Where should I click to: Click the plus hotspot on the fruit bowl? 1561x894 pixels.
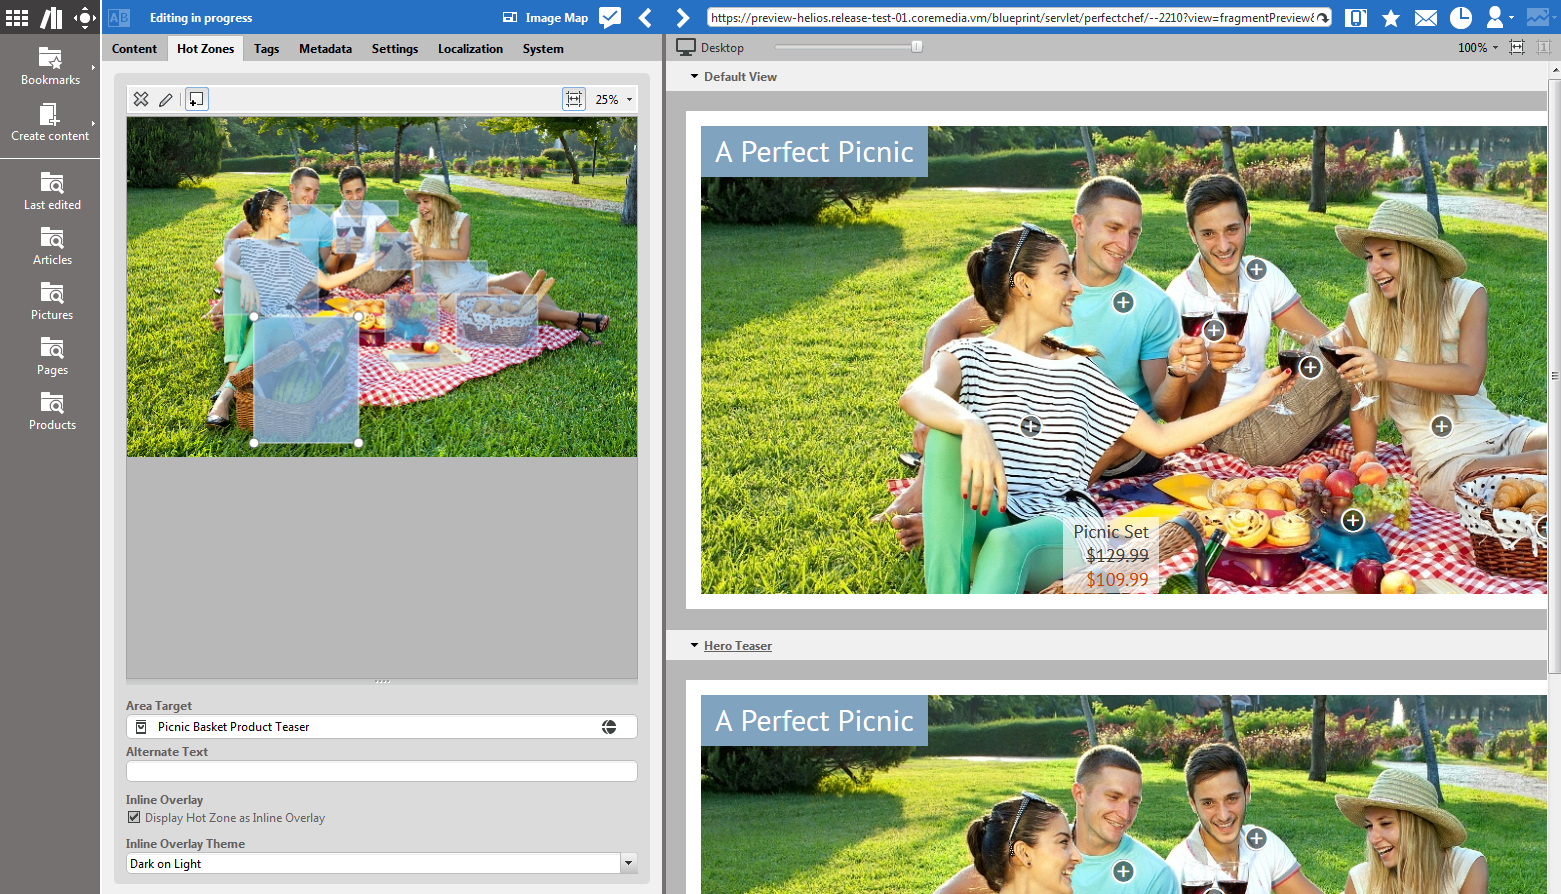1353,520
